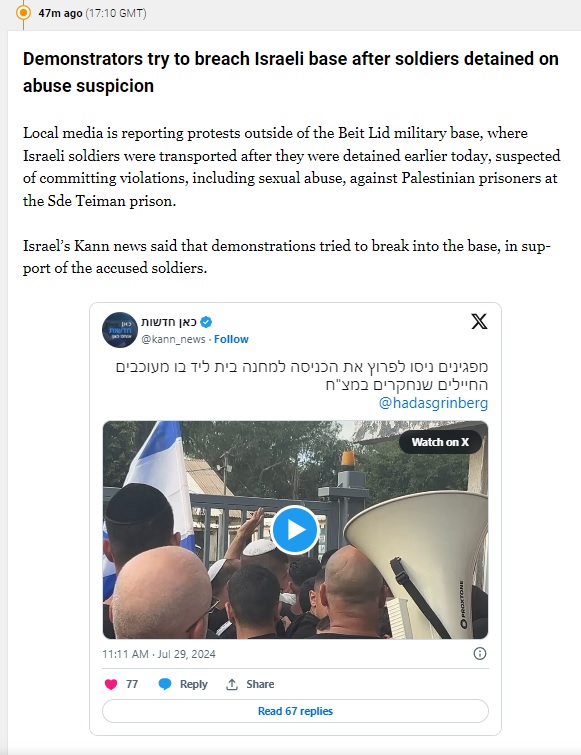Image resolution: width=581 pixels, height=755 pixels.
Task: Play the embedded video
Action: 295,530
